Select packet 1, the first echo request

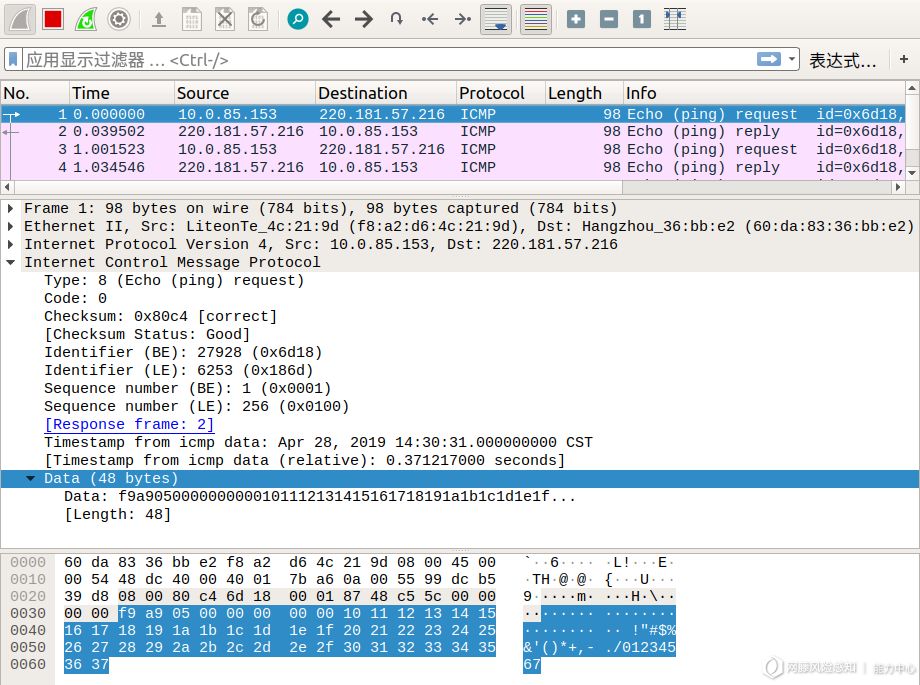[x=452, y=114]
